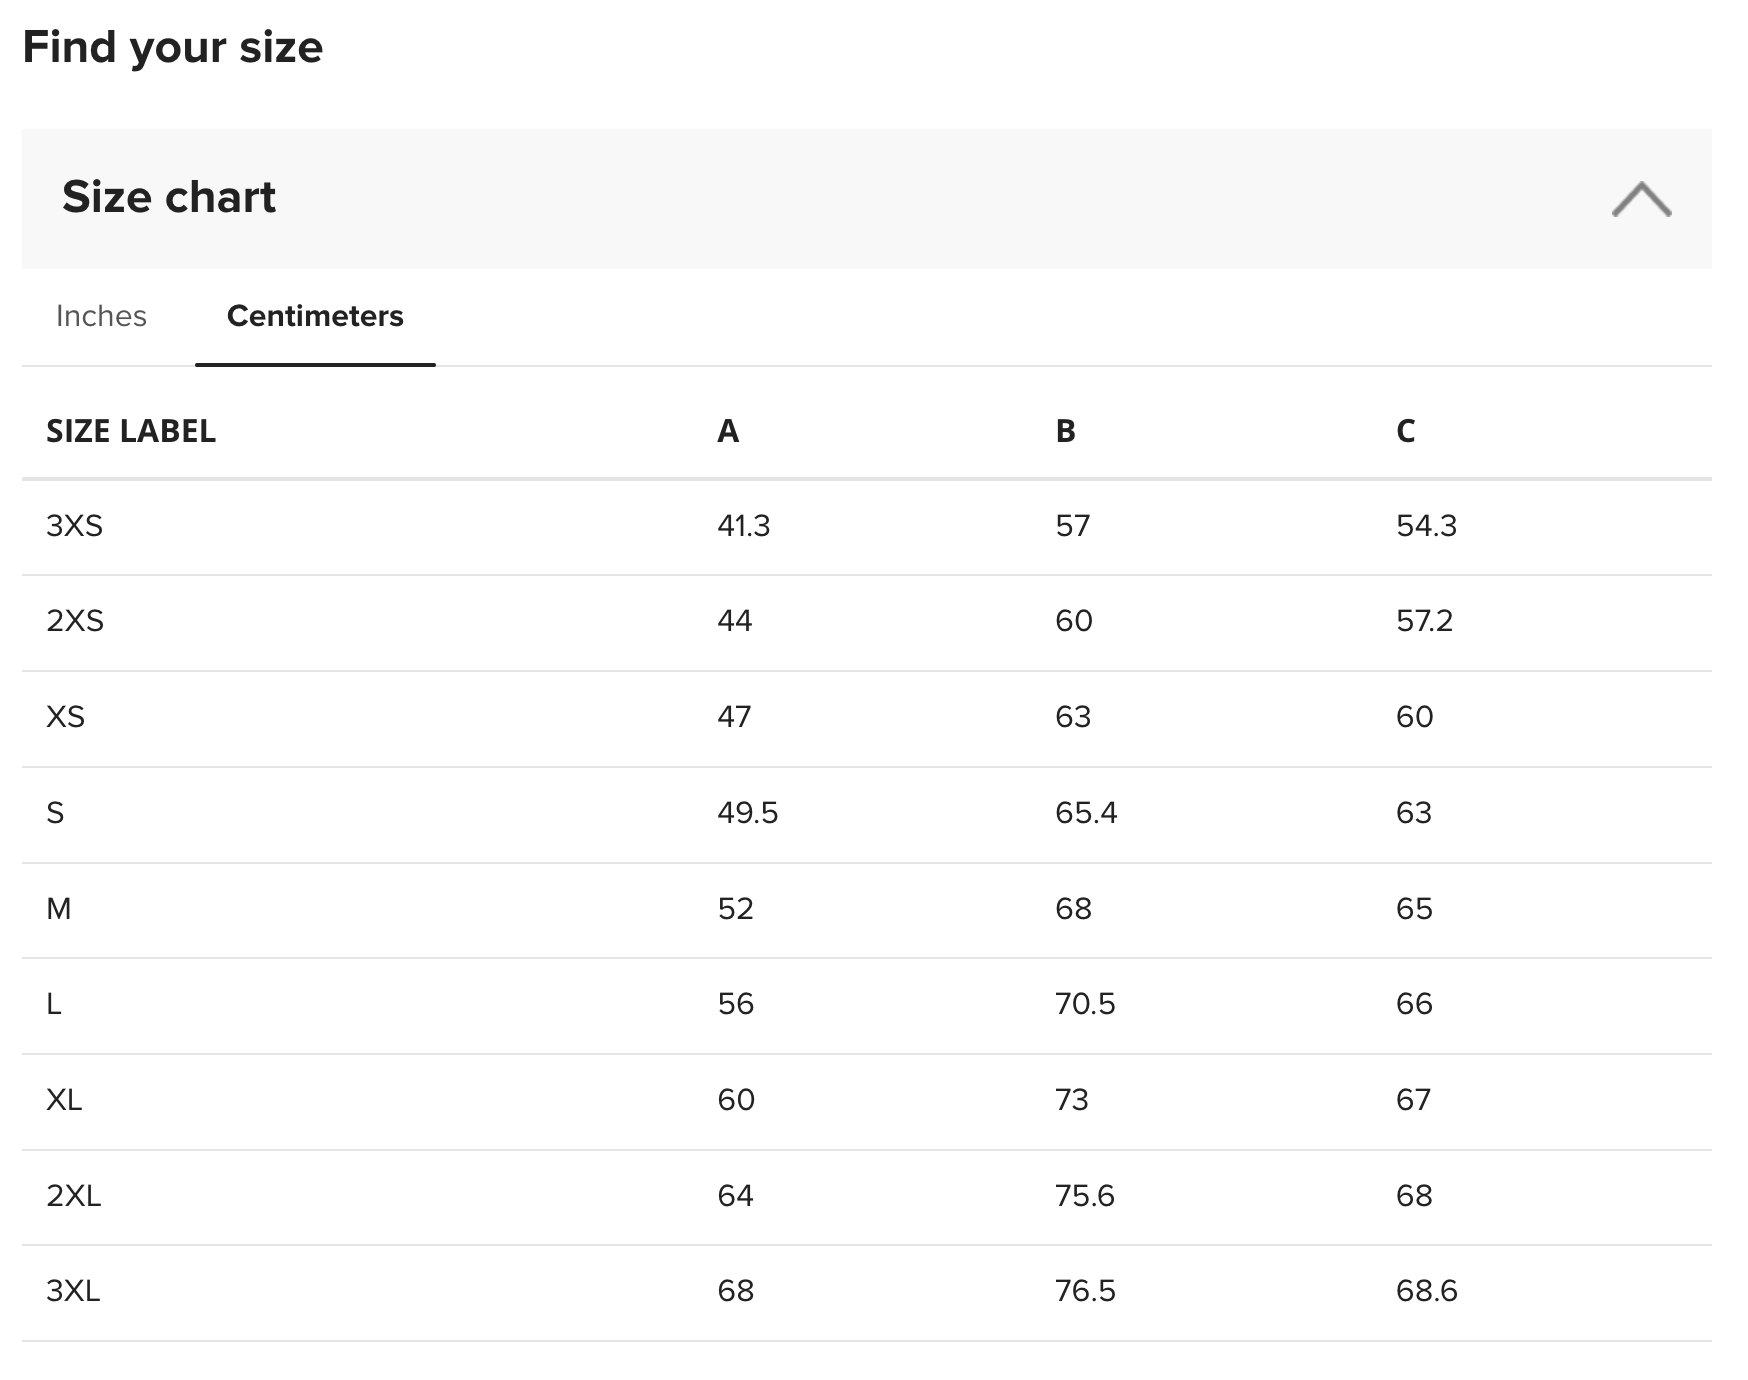Click the SIZE LABEL column header
Image resolution: width=1748 pixels, height=1380 pixels.
click(x=131, y=431)
